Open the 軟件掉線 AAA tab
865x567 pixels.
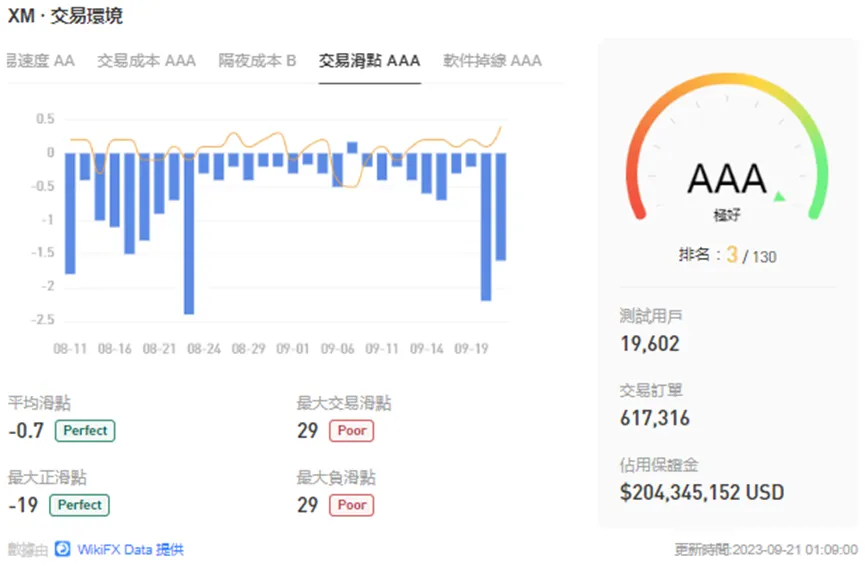pyautogui.click(x=492, y=60)
